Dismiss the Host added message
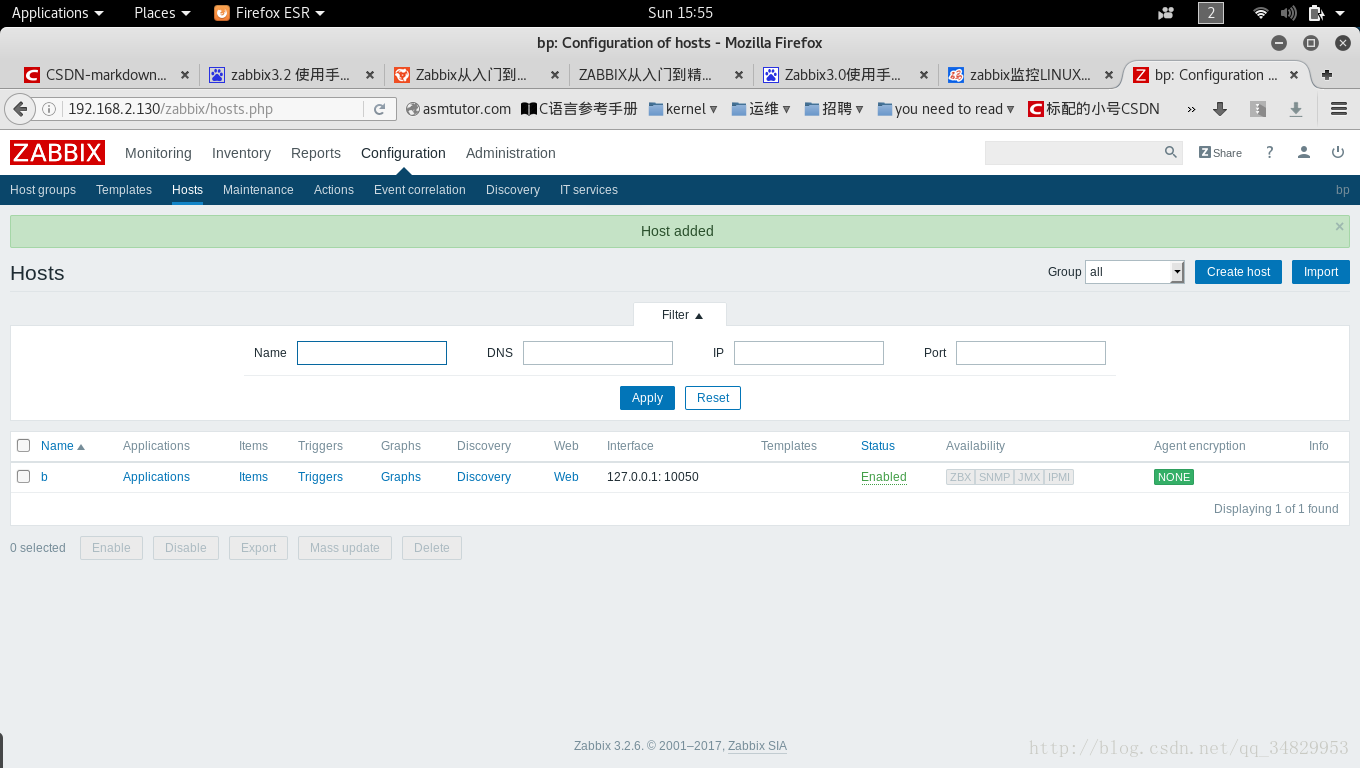This screenshot has height=768, width=1360. [x=1339, y=226]
